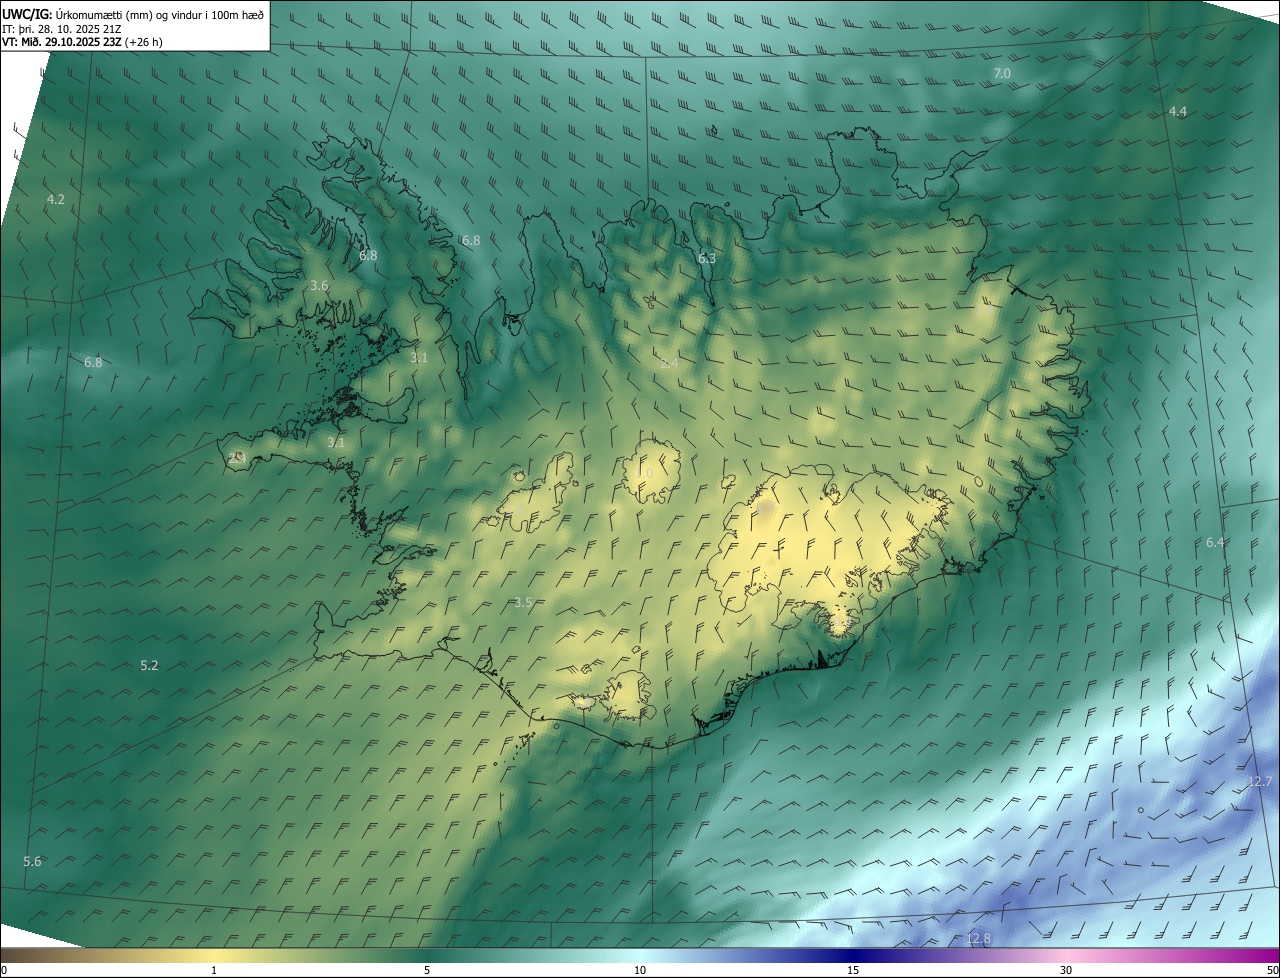
Task: Click the color scale tick label 15
Action: tap(853, 970)
